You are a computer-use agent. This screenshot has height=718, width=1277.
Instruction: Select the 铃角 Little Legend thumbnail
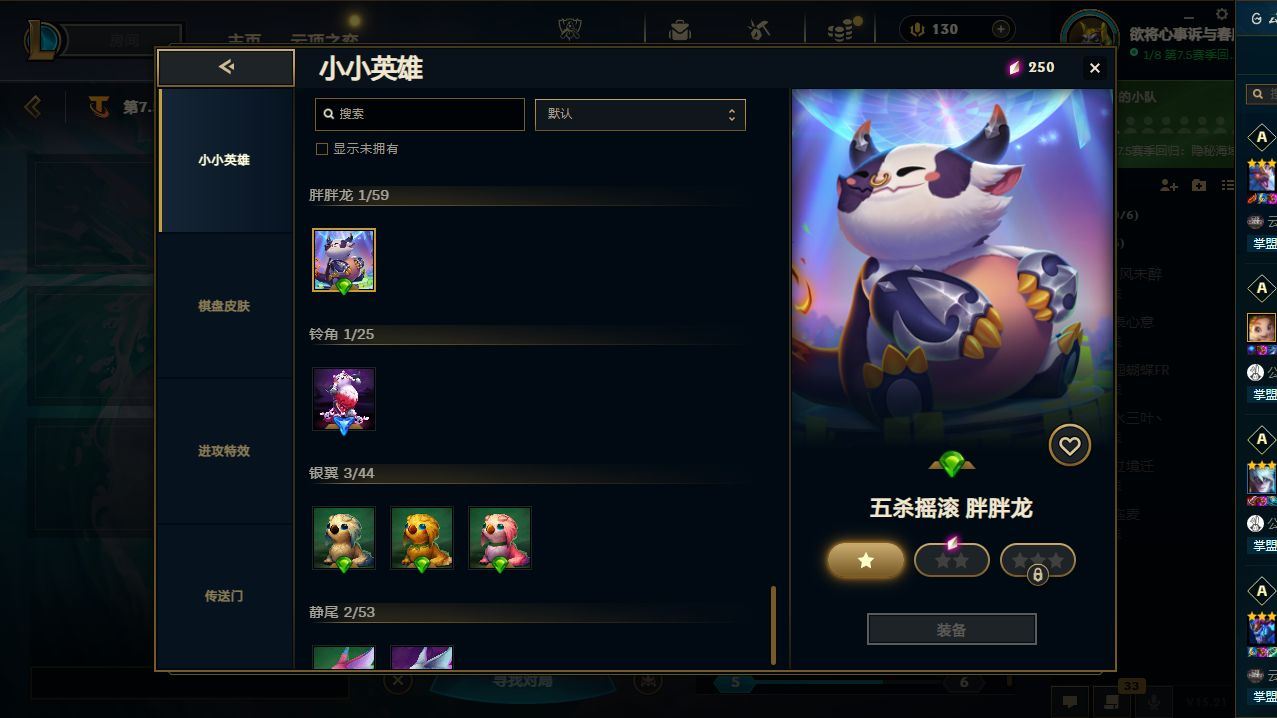point(344,399)
